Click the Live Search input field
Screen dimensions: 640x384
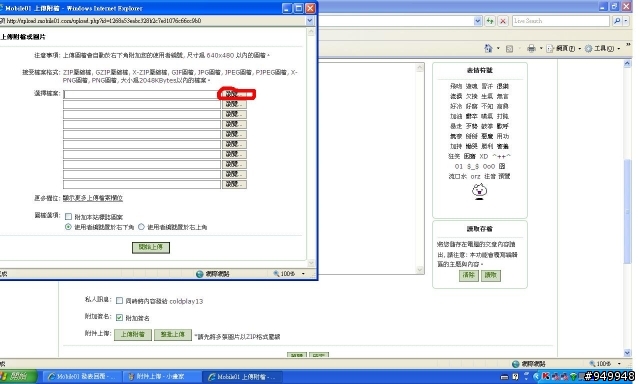561,21
